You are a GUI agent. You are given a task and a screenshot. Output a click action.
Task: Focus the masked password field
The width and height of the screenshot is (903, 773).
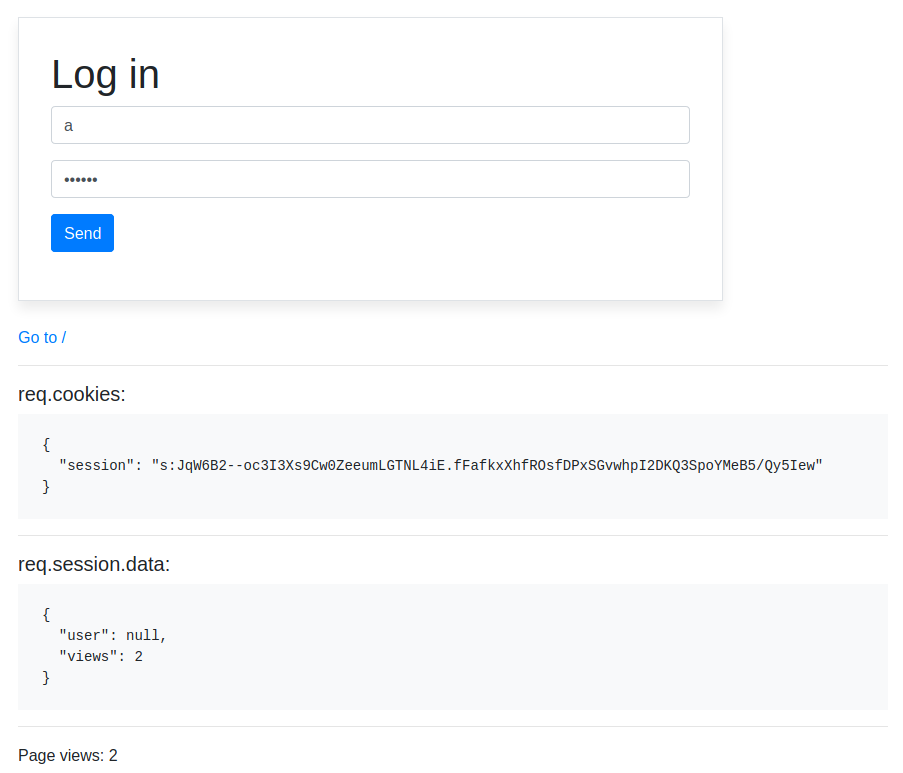click(x=370, y=179)
